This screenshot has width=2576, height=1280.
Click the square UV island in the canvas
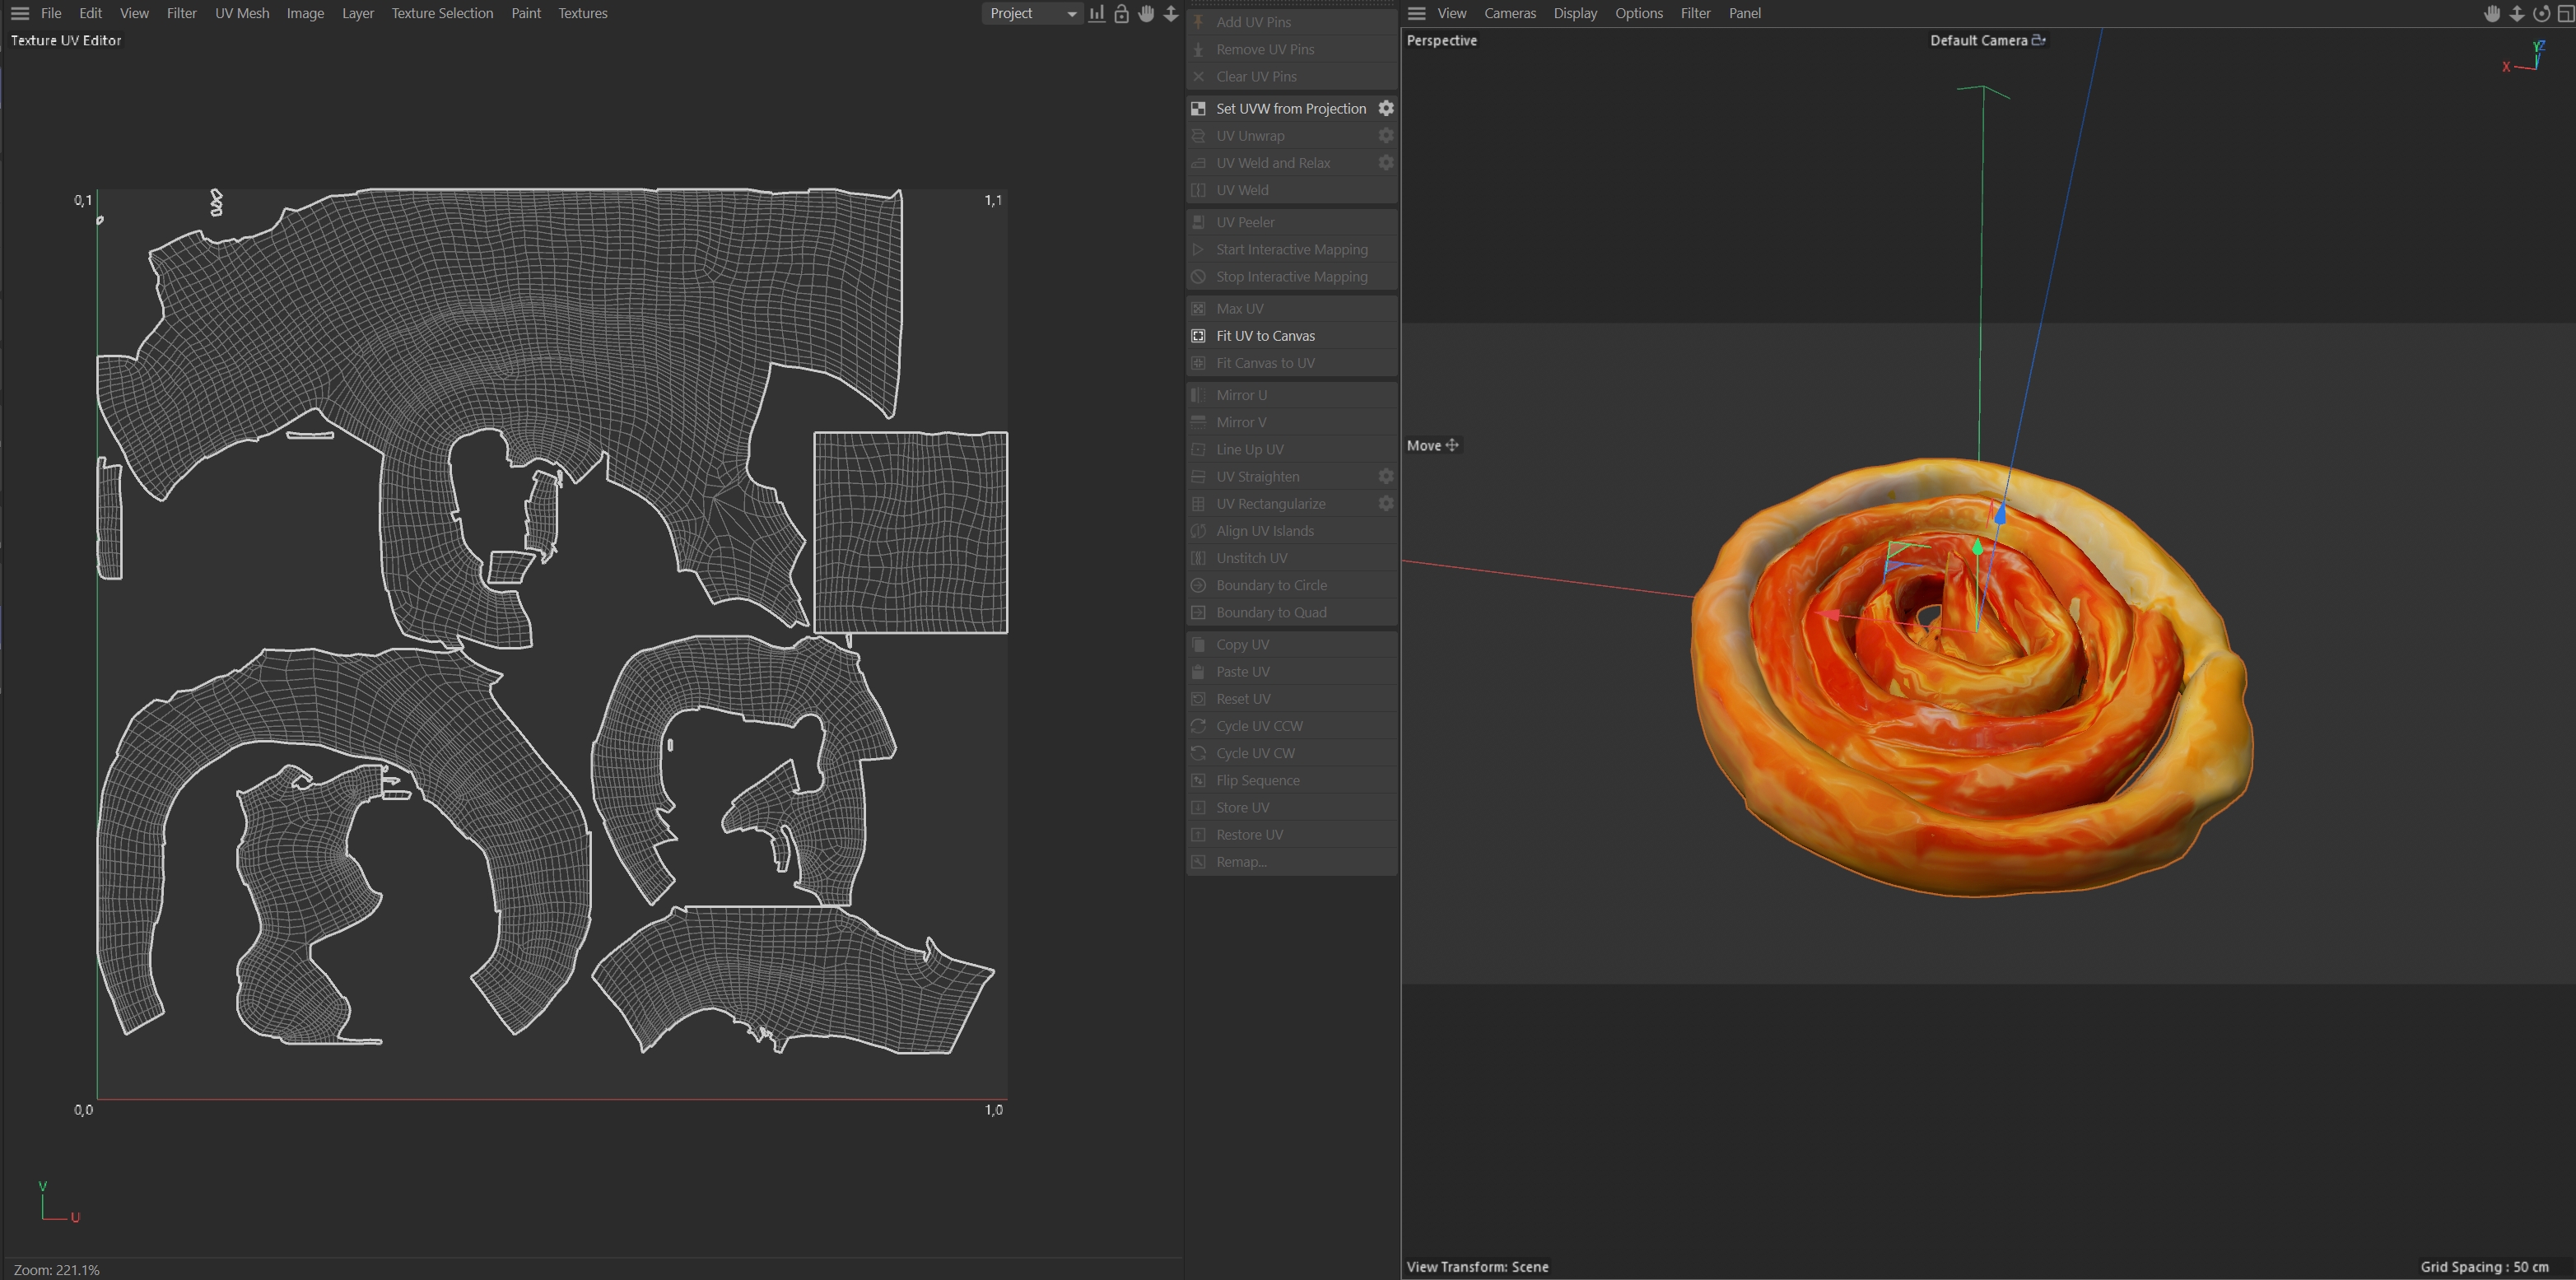tap(910, 532)
